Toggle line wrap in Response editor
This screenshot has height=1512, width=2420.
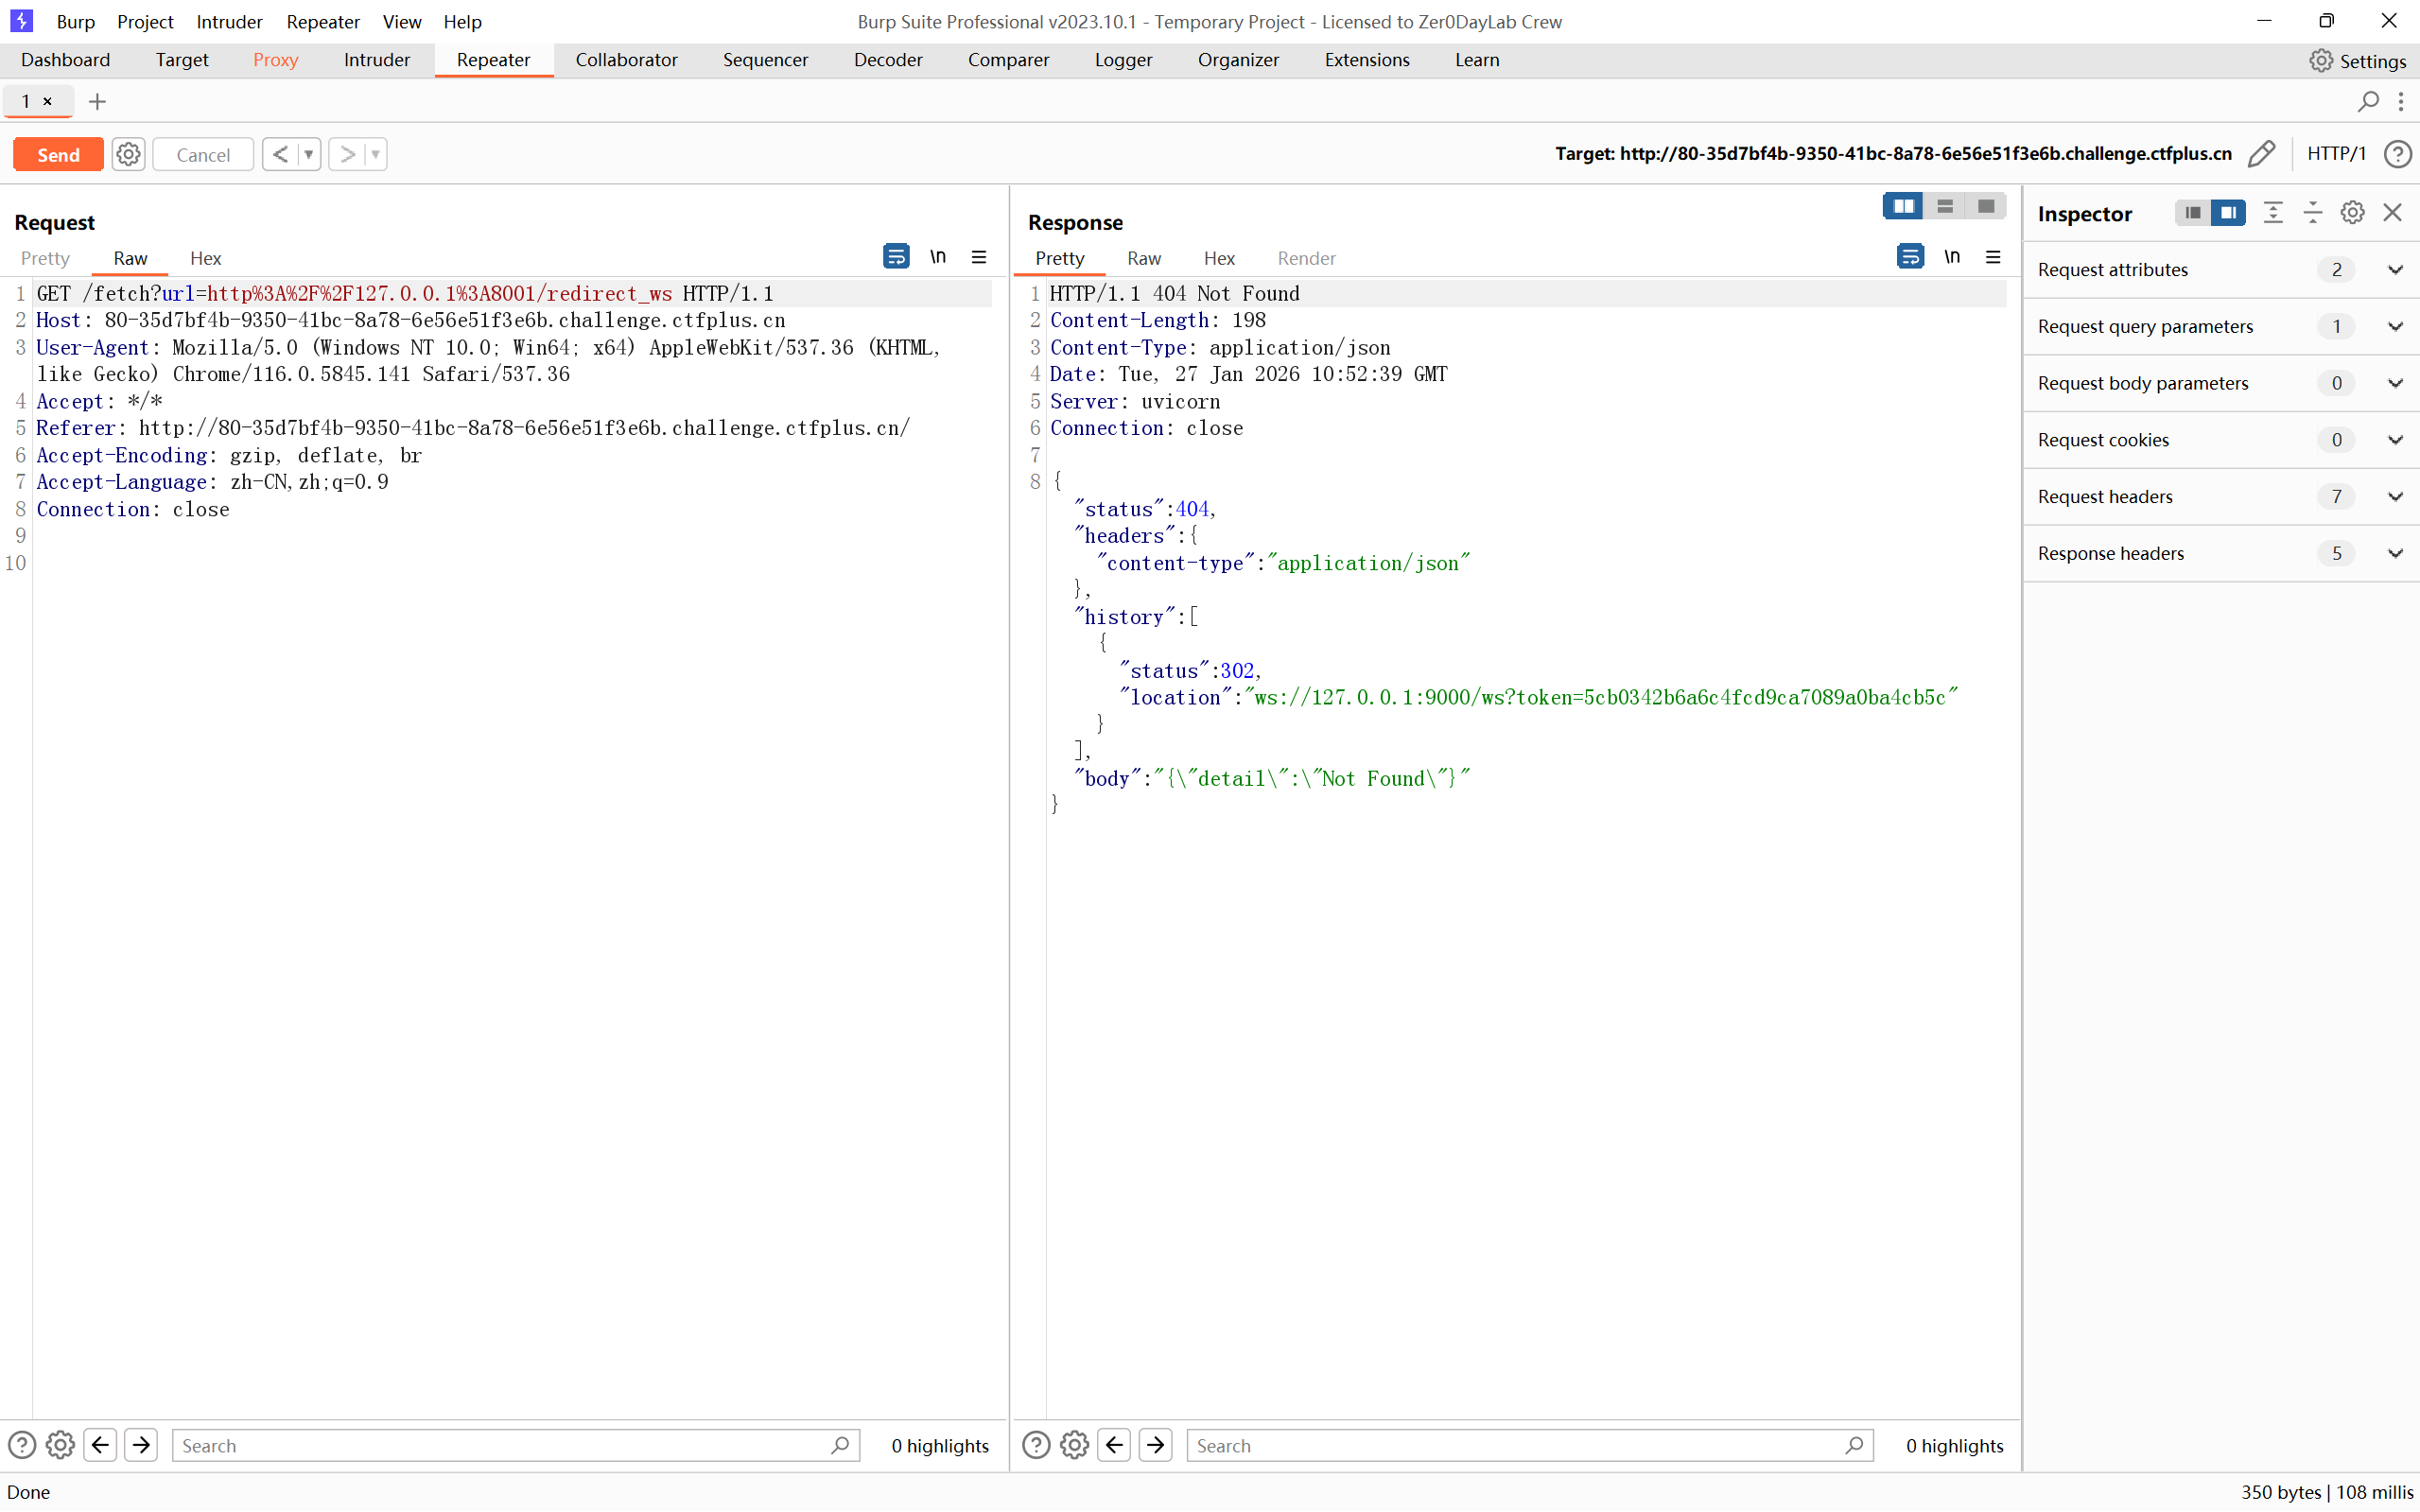(x=1910, y=257)
